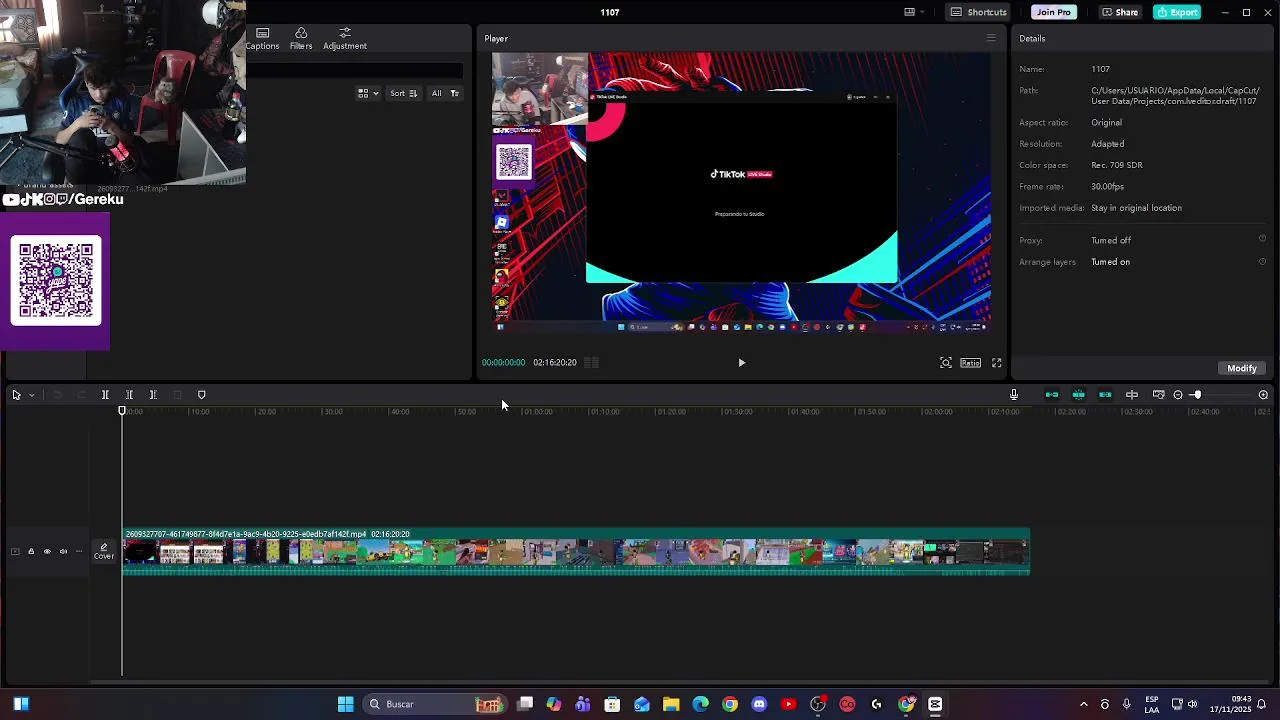
Task: Click the Arrange layers info help icon
Action: [x=1262, y=261]
